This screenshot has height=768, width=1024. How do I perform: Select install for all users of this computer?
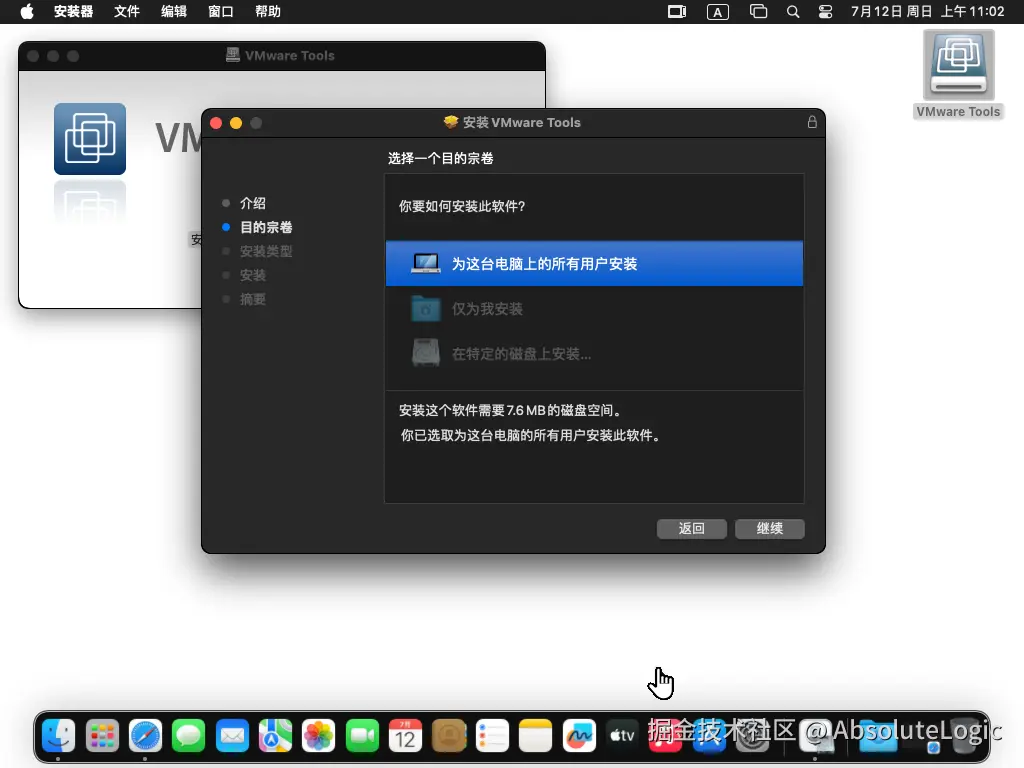point(594,264)
